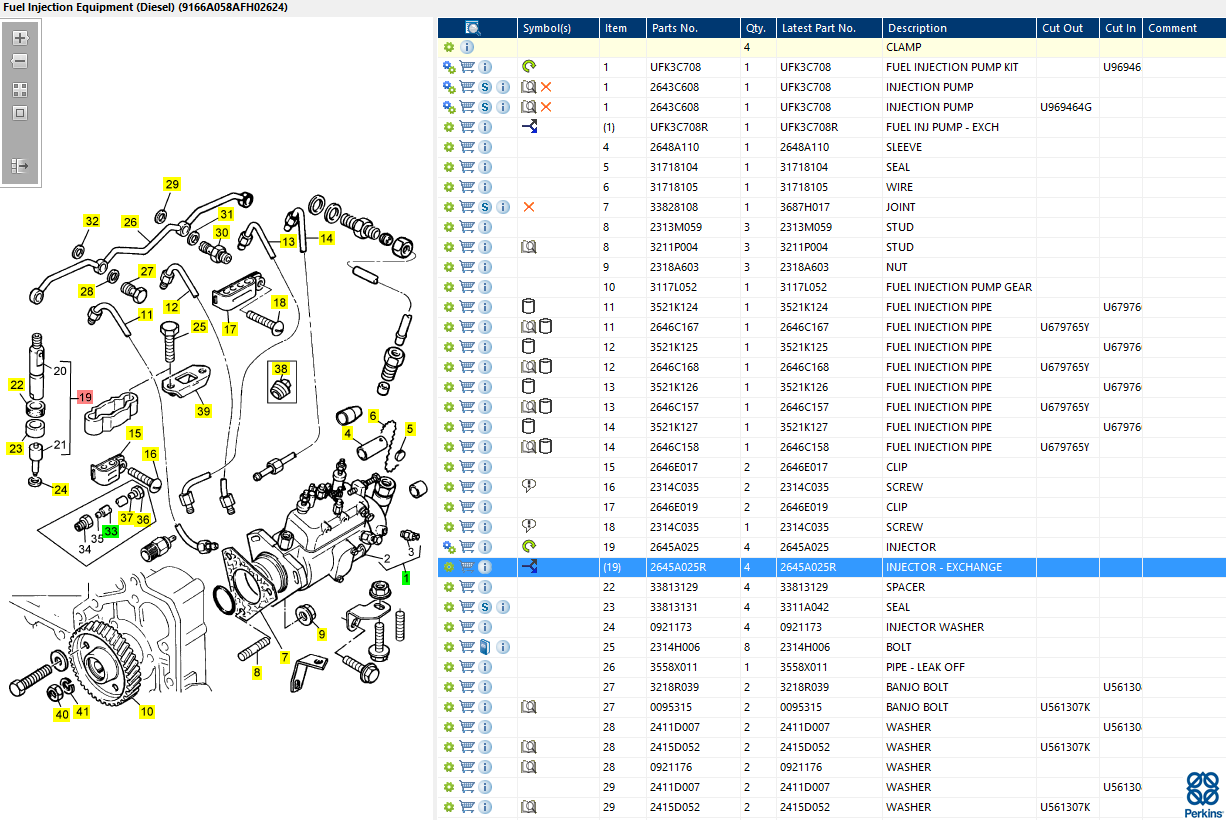Click the green callout 33 on the diagram

pyautogui.click(x=111, y=531)
